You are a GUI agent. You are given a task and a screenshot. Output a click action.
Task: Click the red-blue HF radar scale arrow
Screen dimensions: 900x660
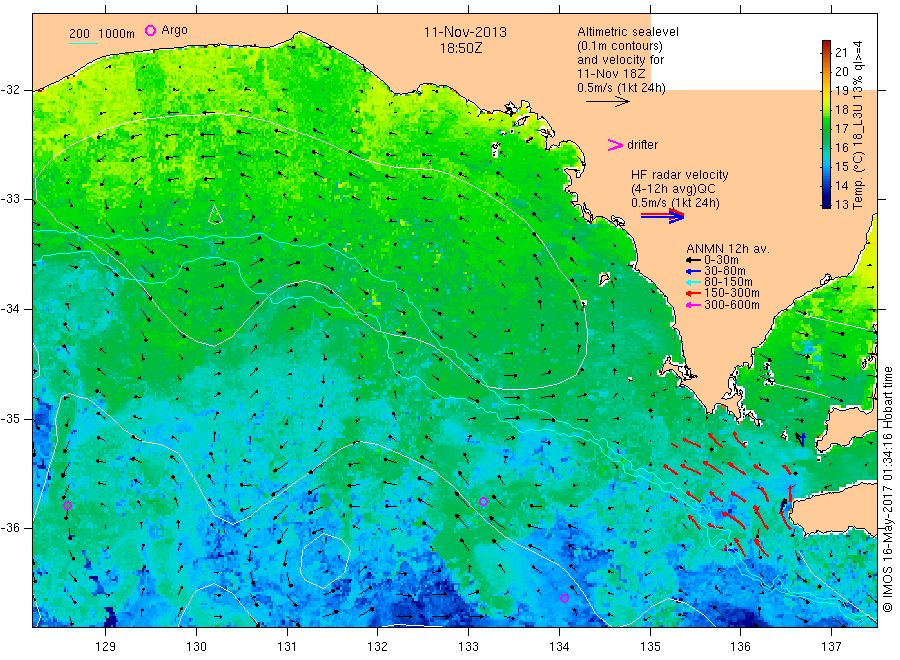[662, 216]
